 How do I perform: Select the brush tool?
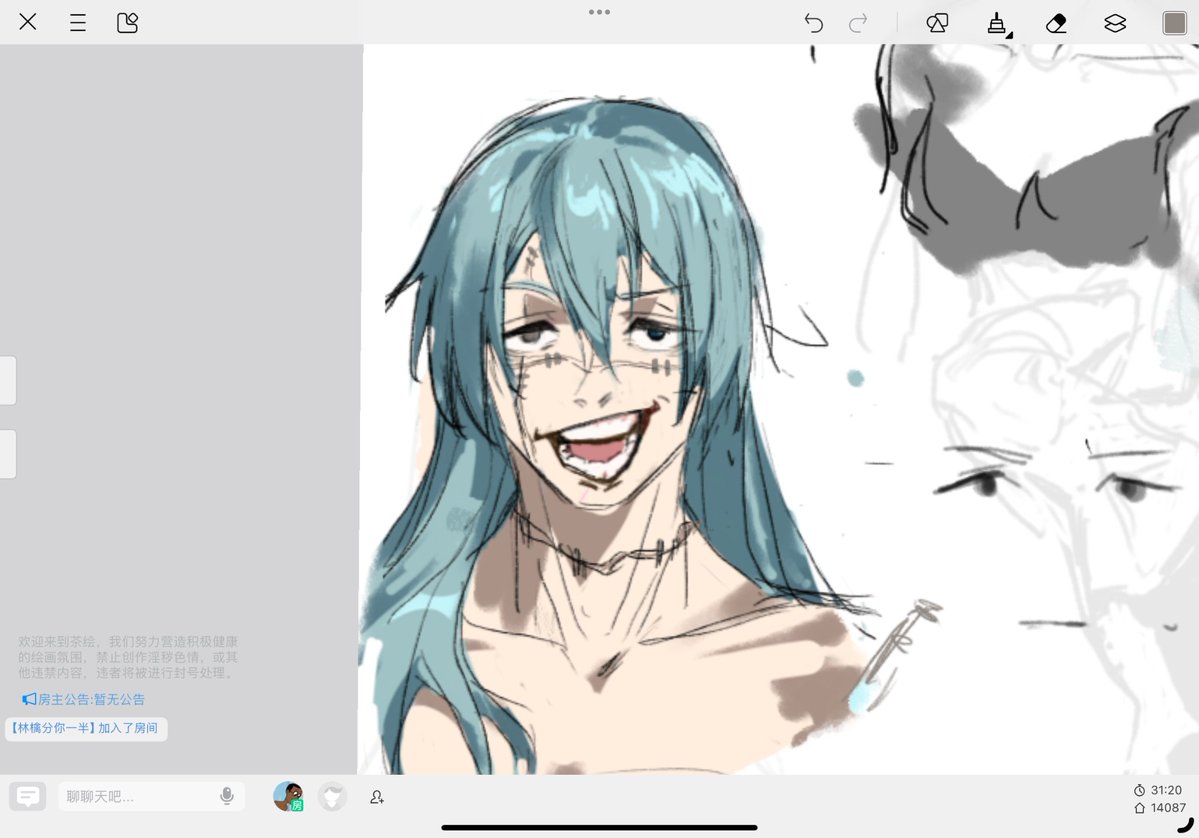tap(997, 23)
